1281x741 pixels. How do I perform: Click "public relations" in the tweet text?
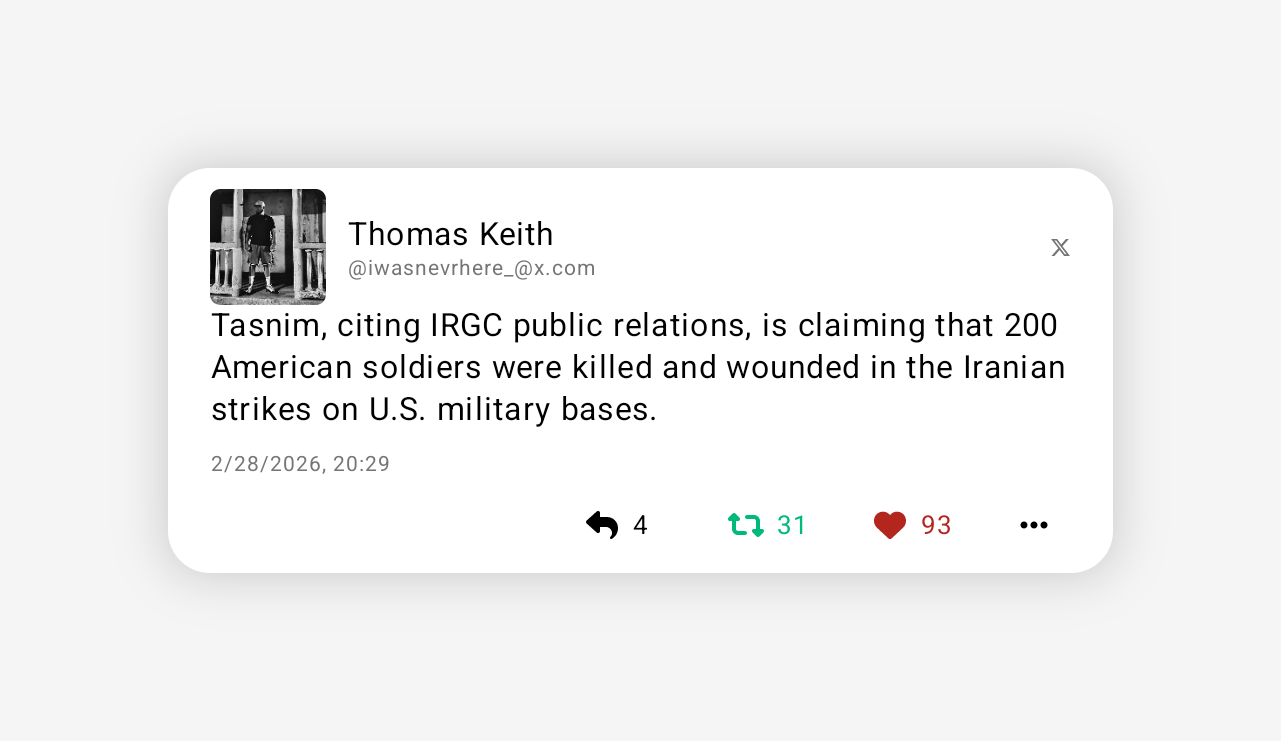635,327
